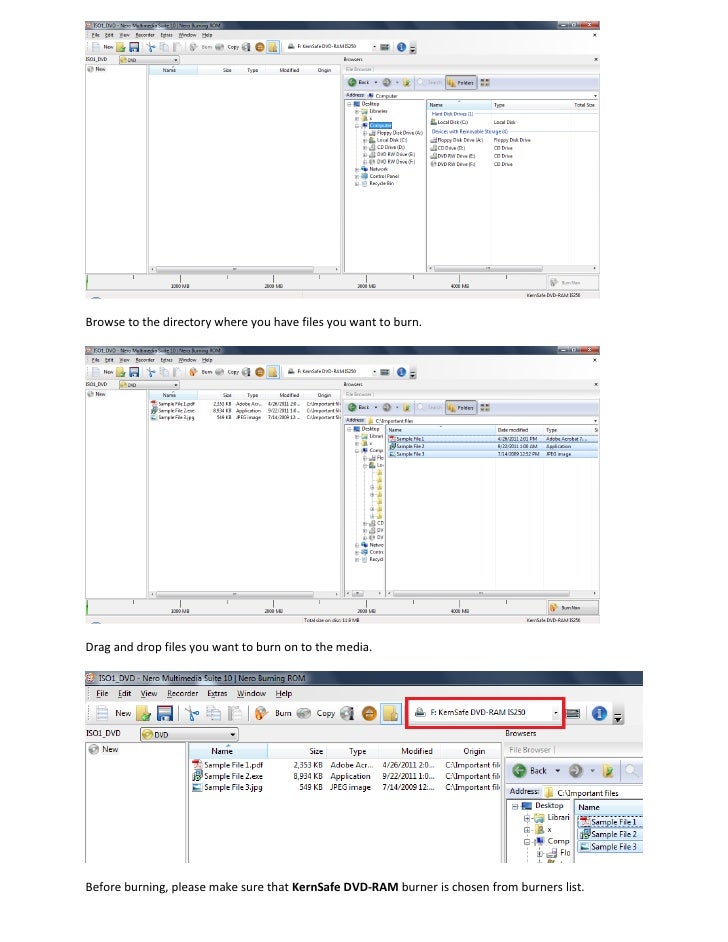Sort by the Origin column in enlarged screenshot

(x=473, y=751)
